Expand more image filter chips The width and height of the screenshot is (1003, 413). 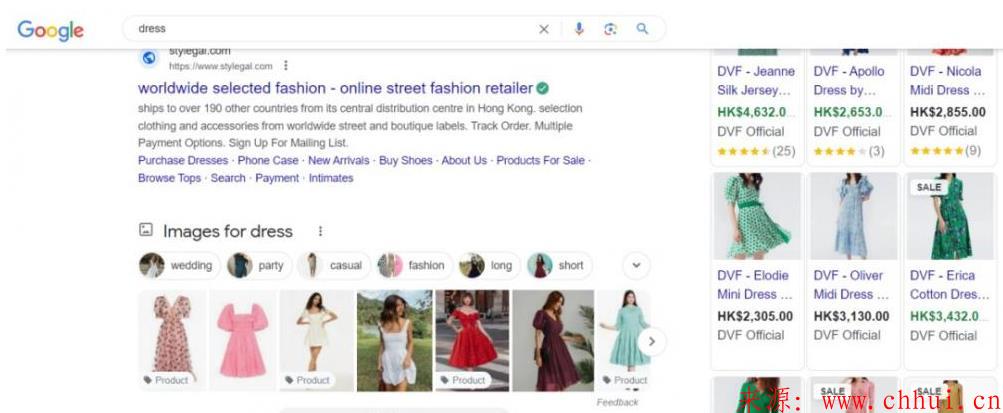(x=636, y=265)
